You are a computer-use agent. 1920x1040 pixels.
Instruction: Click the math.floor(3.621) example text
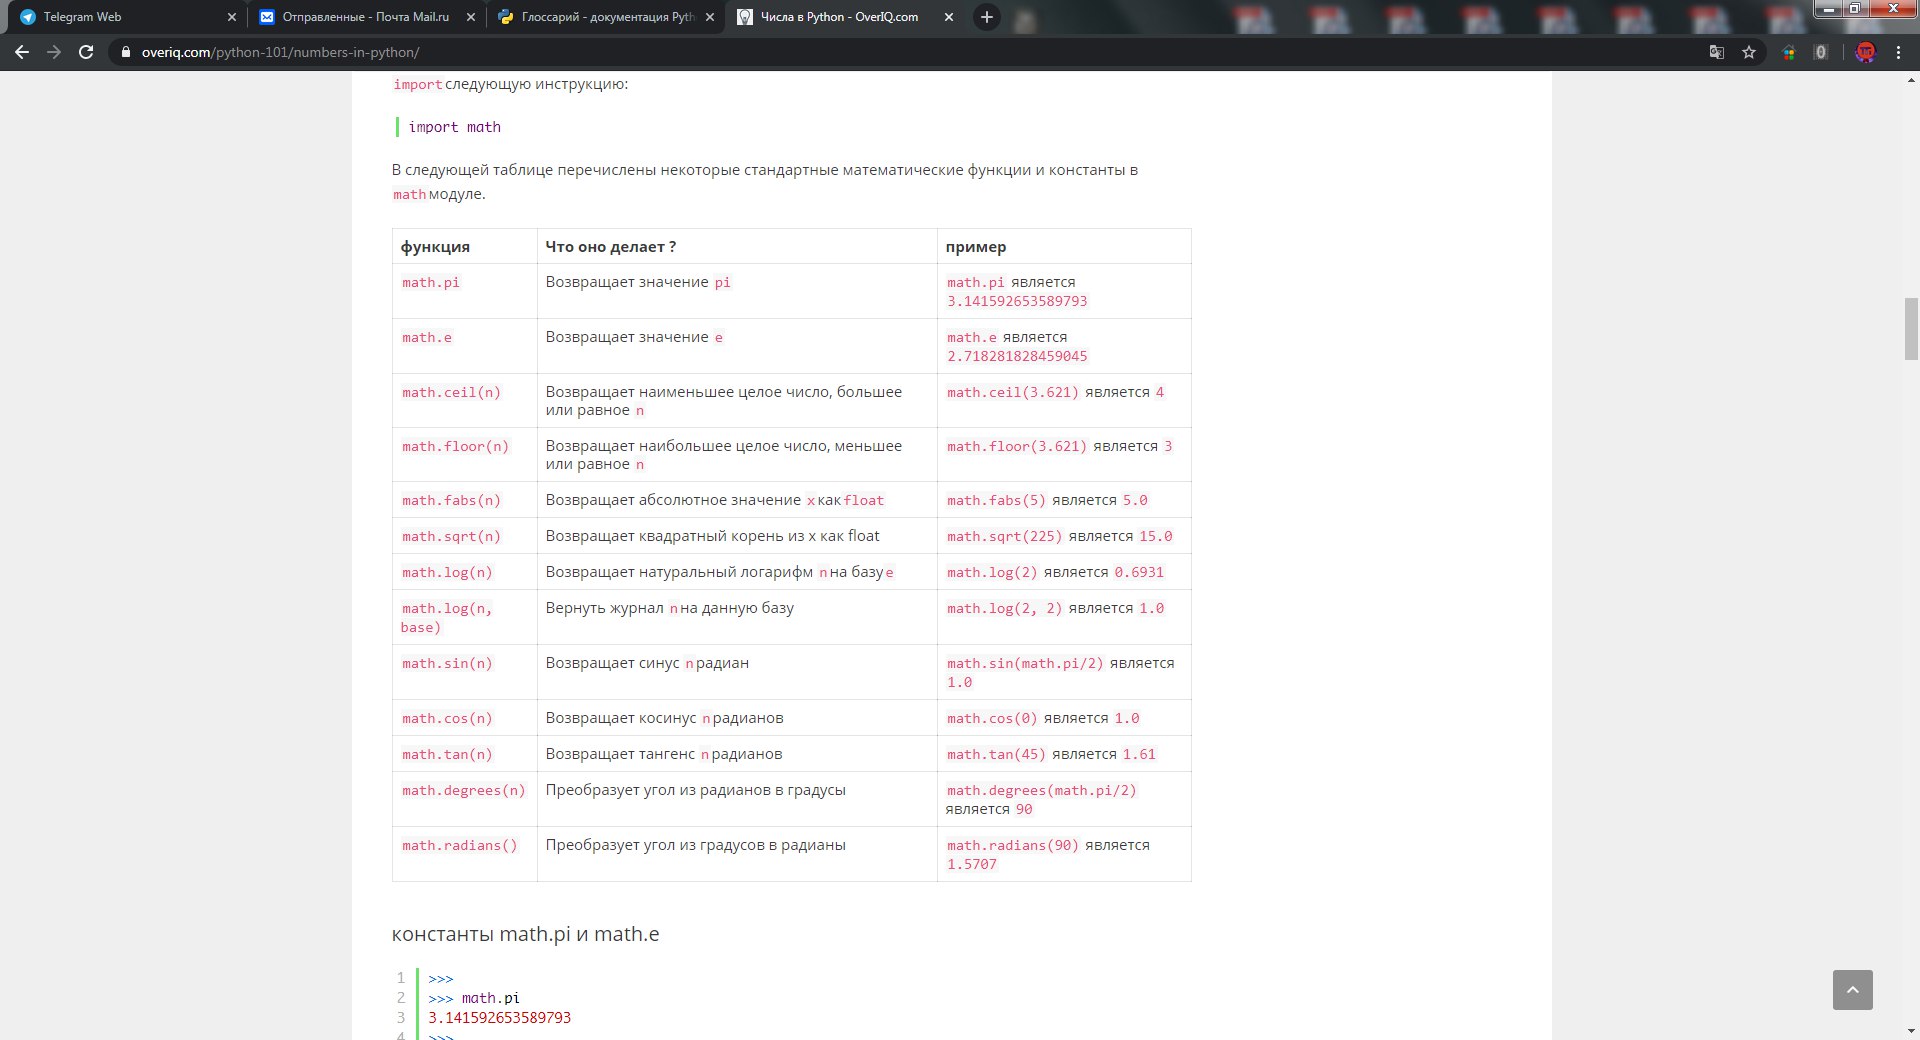pyautogui.click(x=1017, y=447)
